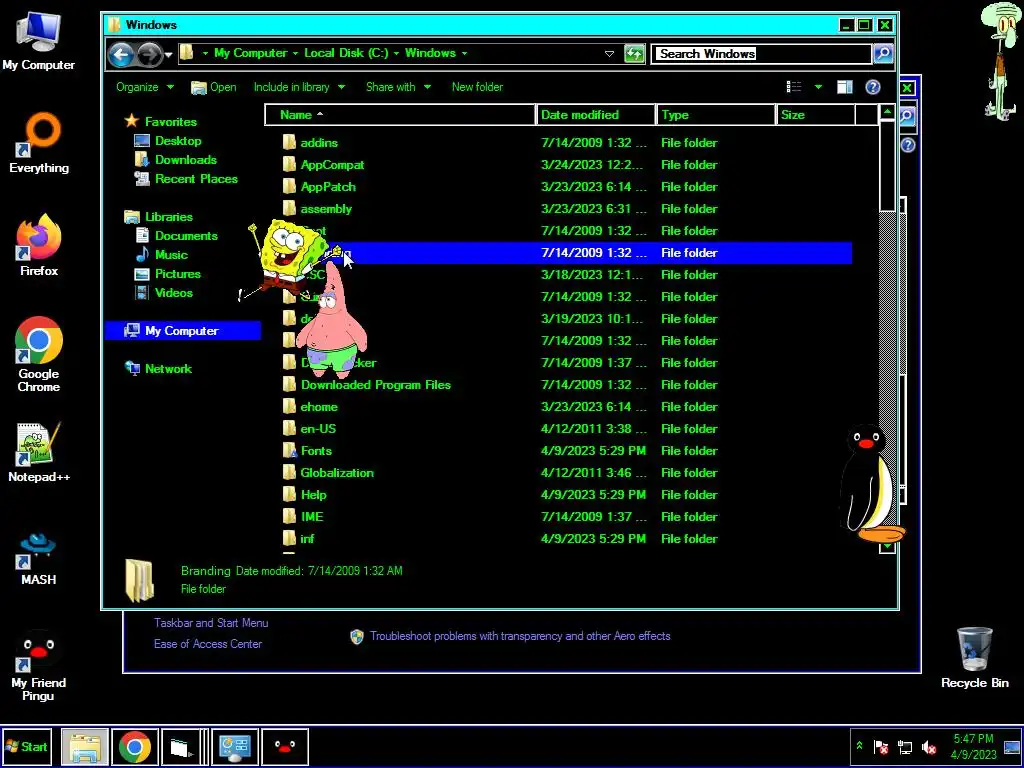Select the assembly folder
Image resolution: width=1024 pixels, height=768 pixels.
(326, 209)
